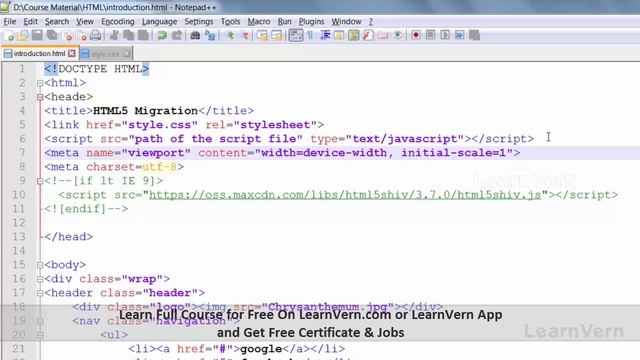
Task: Click the Paste toolbar icon
Action: pyautogui.click(x=143, y=36)
